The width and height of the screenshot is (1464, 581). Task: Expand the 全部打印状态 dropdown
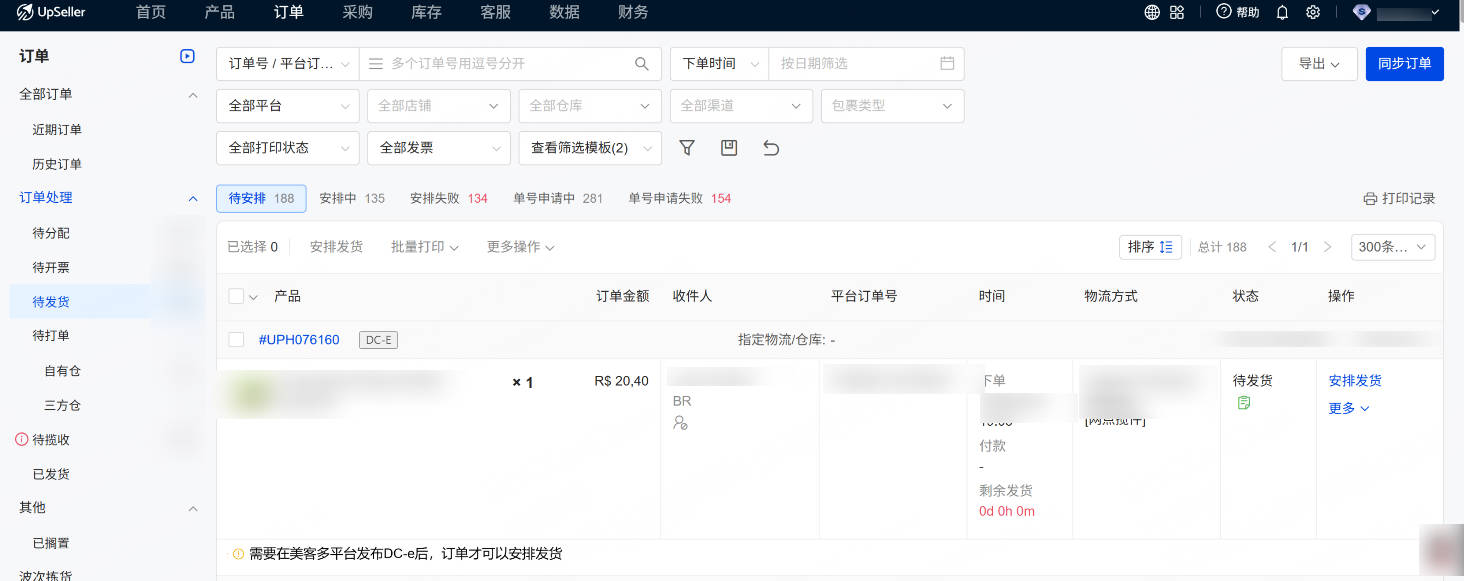287,148
